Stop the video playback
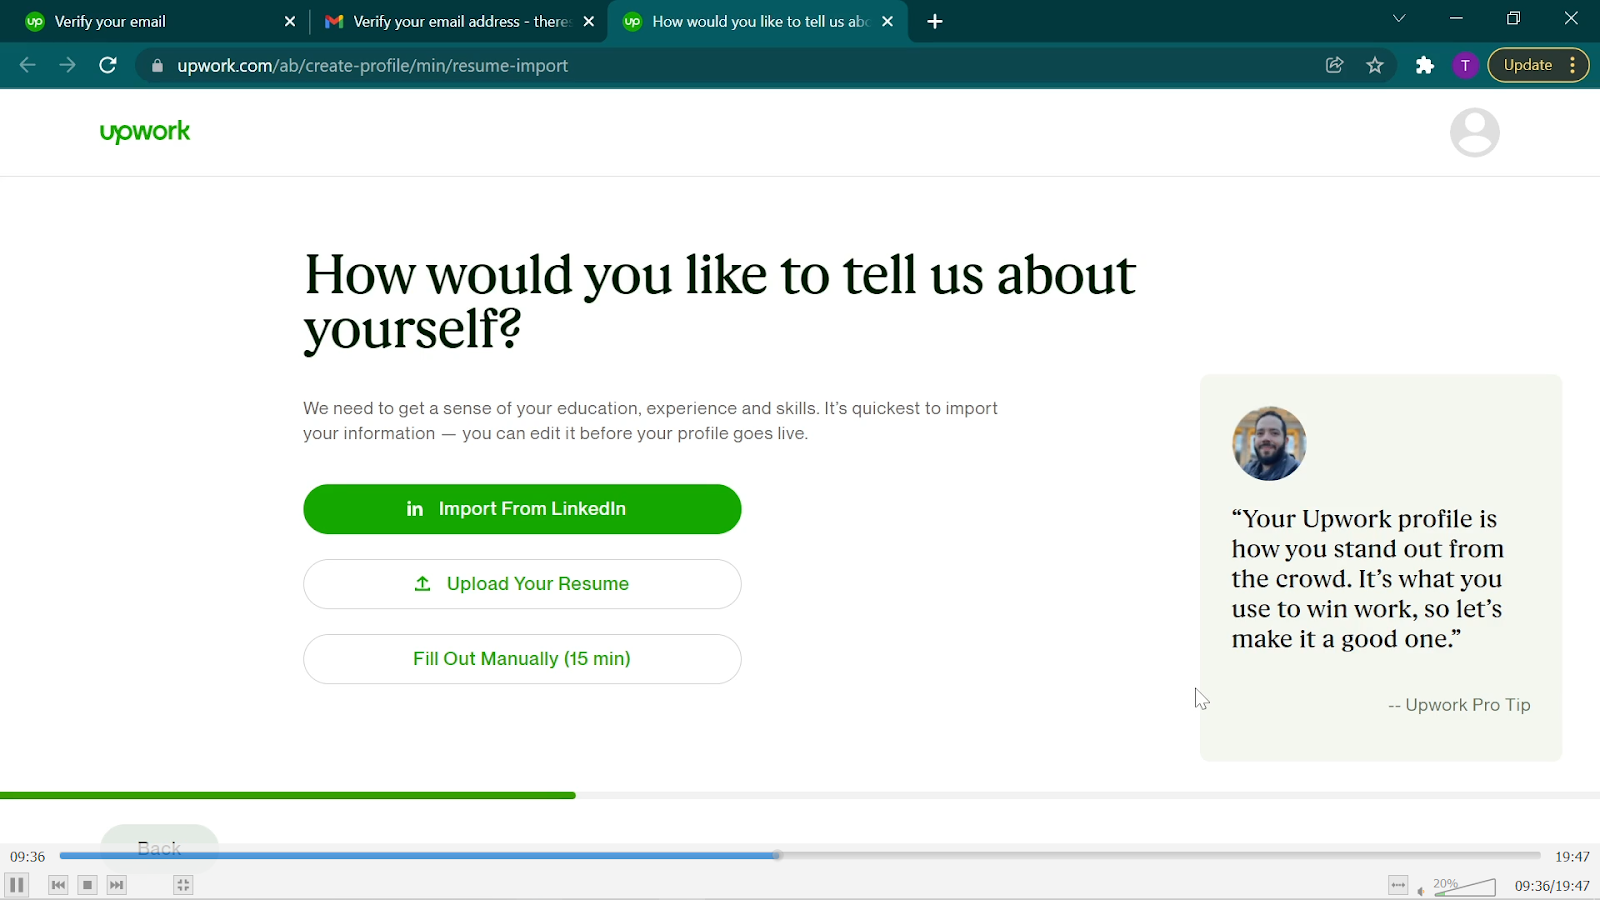The height and width of the screenshot is (900, 1600). tap(87, 885)
